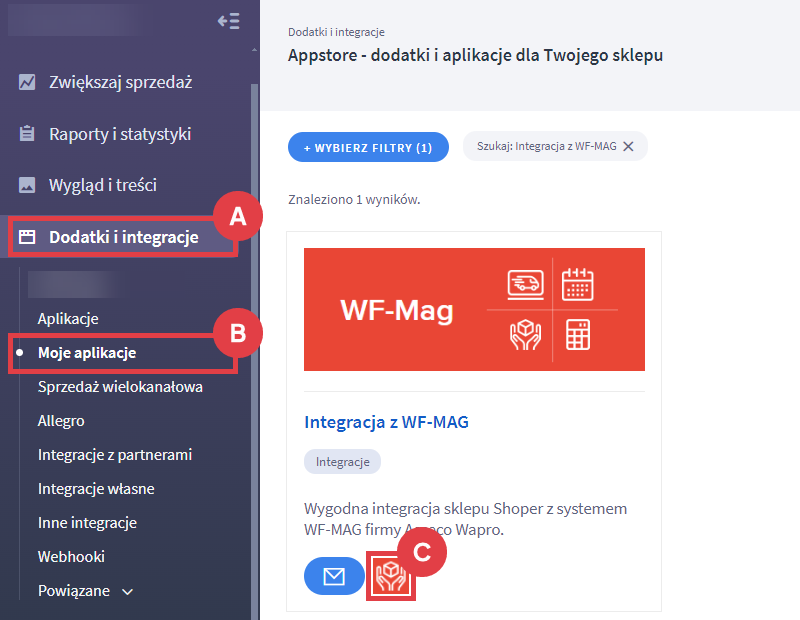Click the chart icon beside Zwiększaj sprzedaż
800x620 pixels.
click(28, 82)
